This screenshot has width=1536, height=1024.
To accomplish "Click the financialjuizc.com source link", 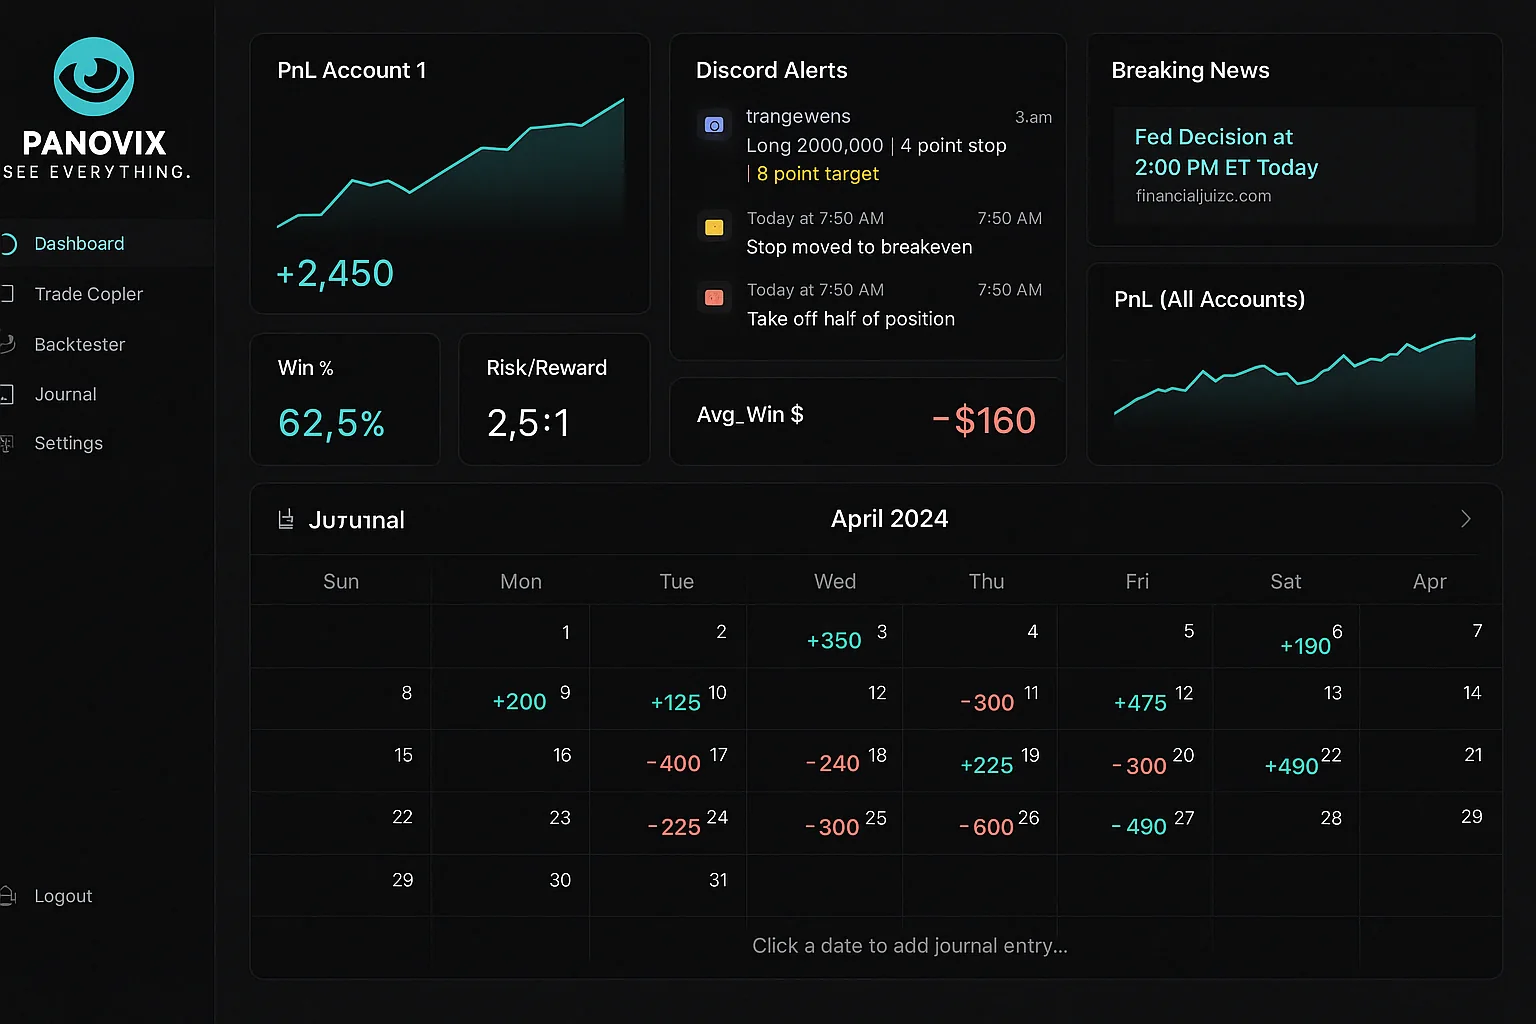I will point(1202,196).
